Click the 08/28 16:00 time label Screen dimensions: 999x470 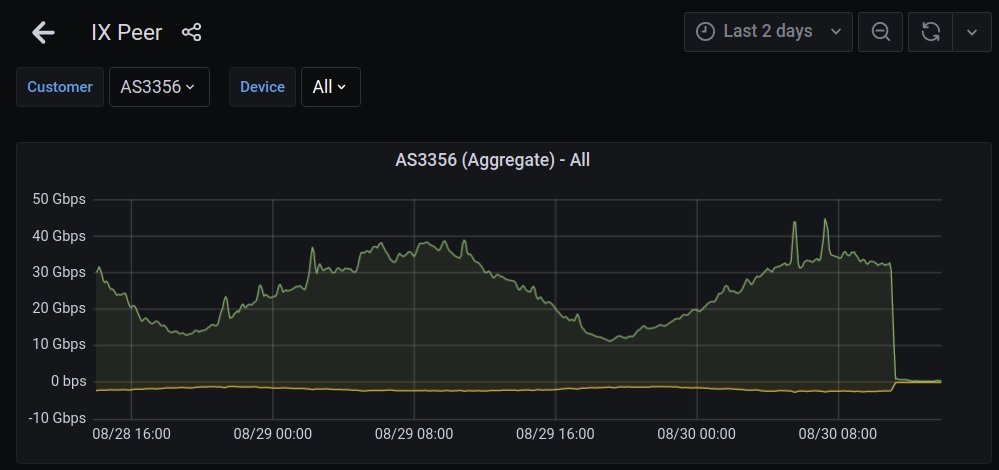coord(131,434)
